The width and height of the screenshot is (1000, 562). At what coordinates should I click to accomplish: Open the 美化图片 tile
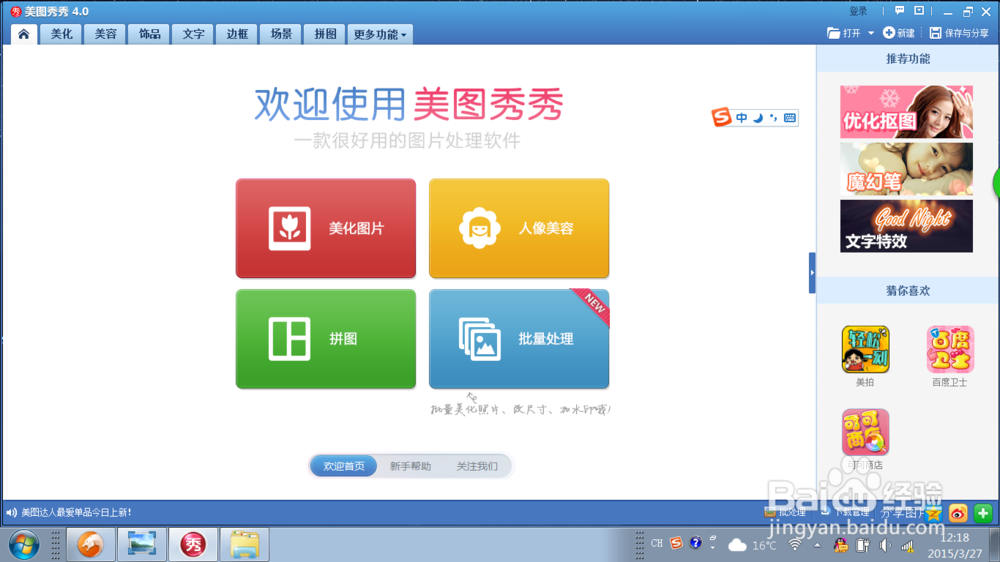(x=326, y=228)
